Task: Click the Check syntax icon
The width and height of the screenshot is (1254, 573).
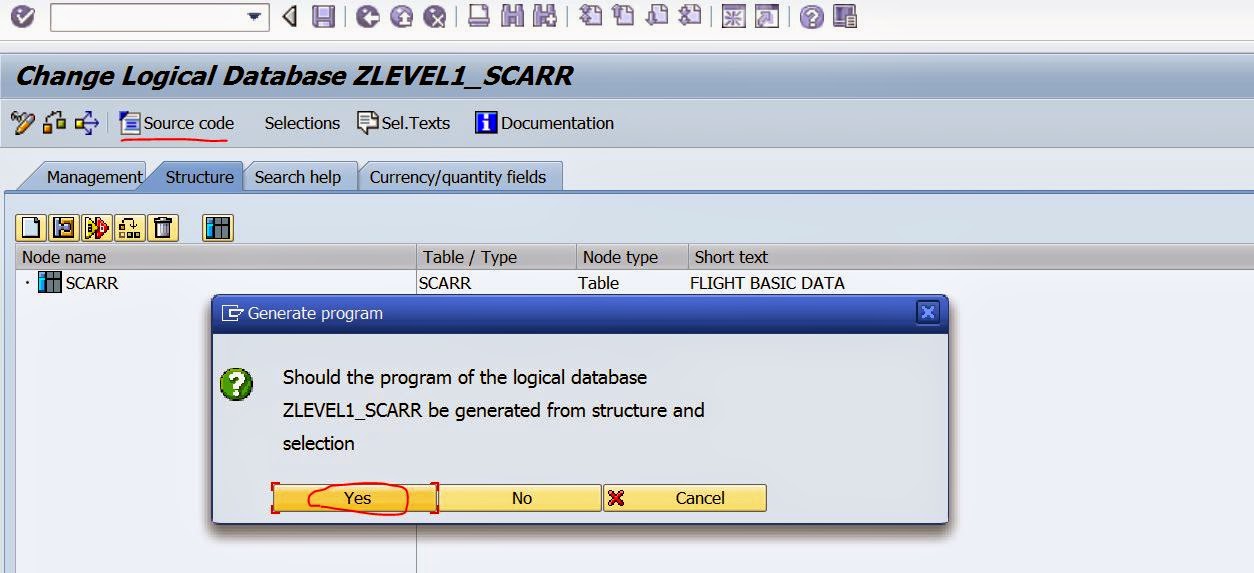Action: (54, 123)
